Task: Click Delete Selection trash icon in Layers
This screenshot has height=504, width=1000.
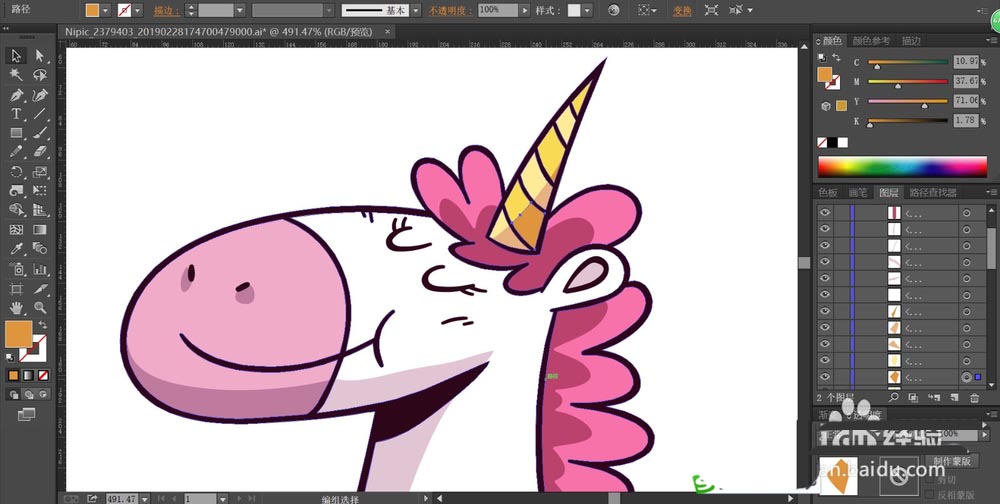Action: click(974, 398)
